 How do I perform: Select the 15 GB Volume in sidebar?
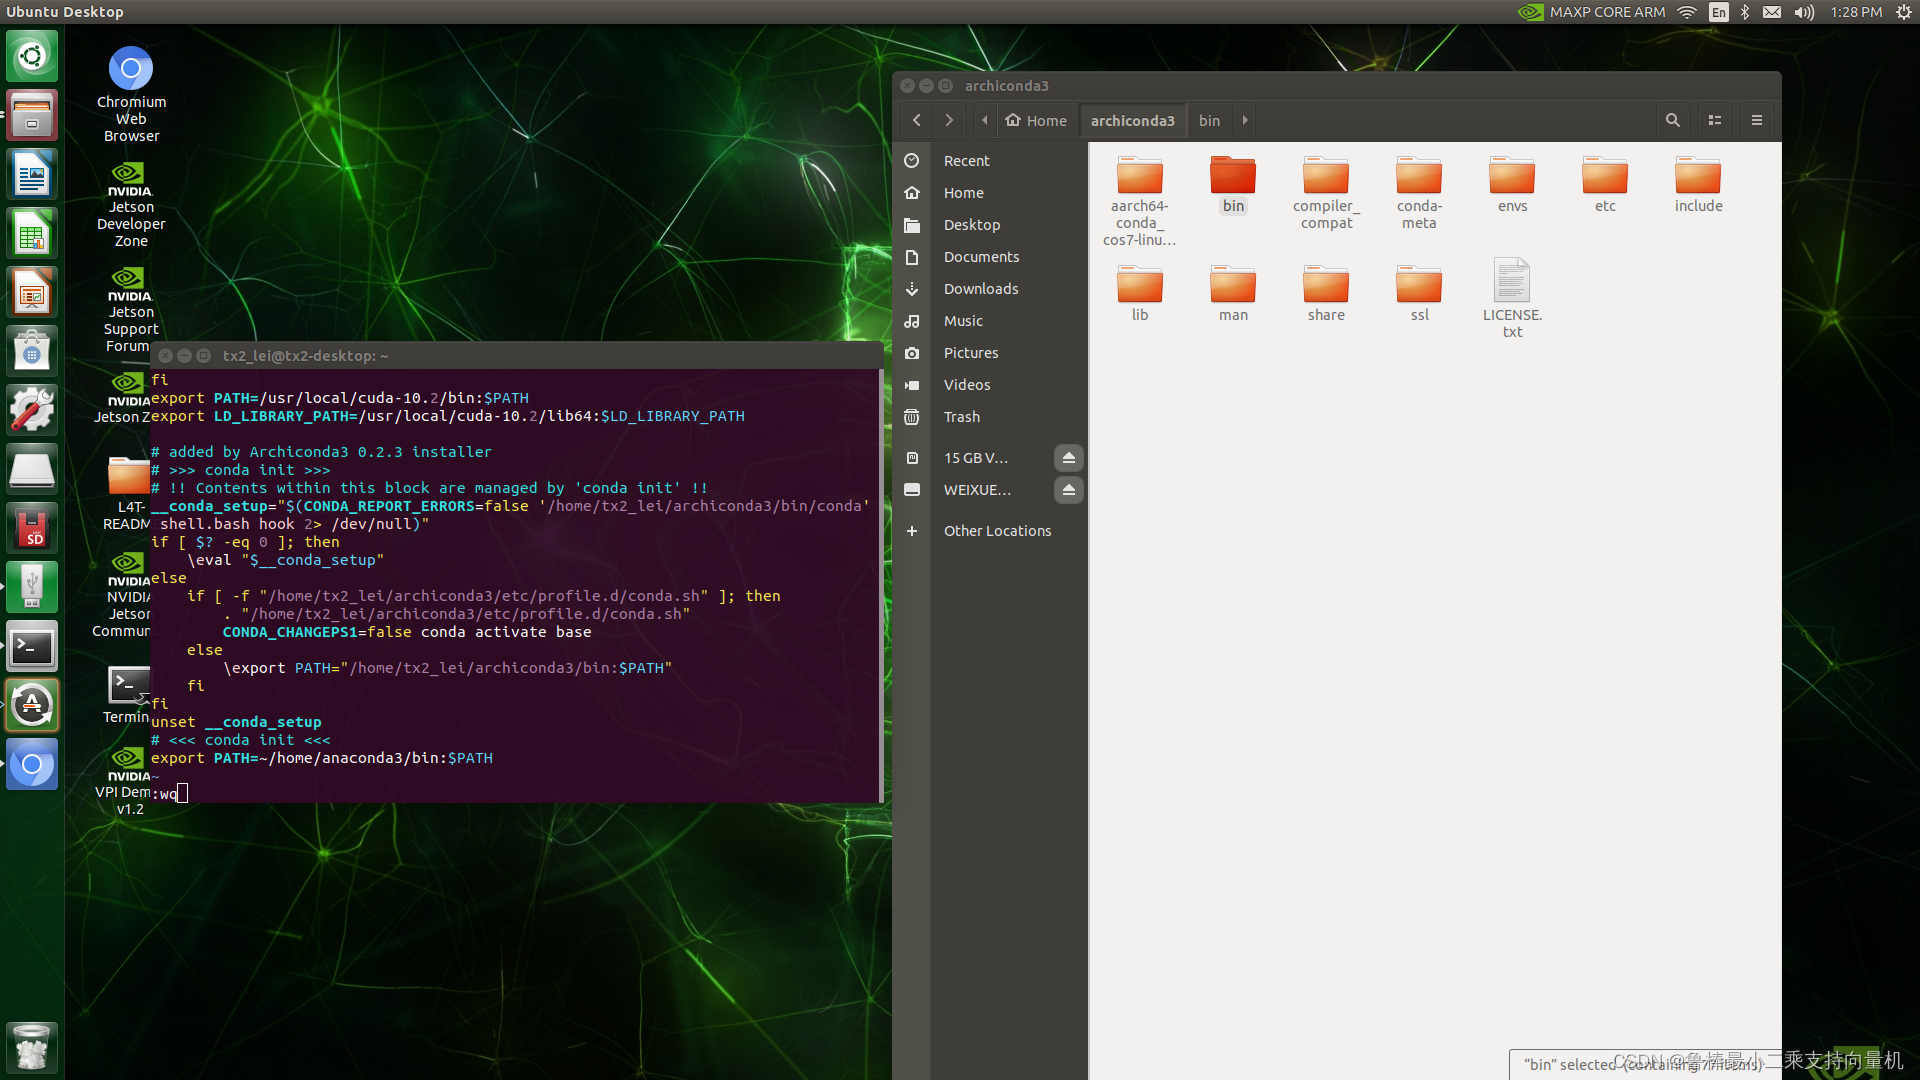click(x=975, y=458)
